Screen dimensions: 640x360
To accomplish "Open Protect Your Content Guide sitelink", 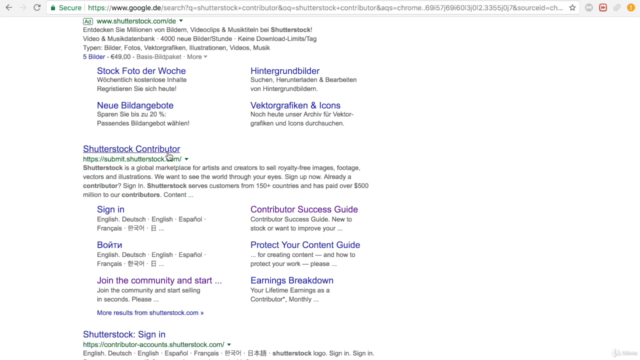I will [x=305, y=245].
